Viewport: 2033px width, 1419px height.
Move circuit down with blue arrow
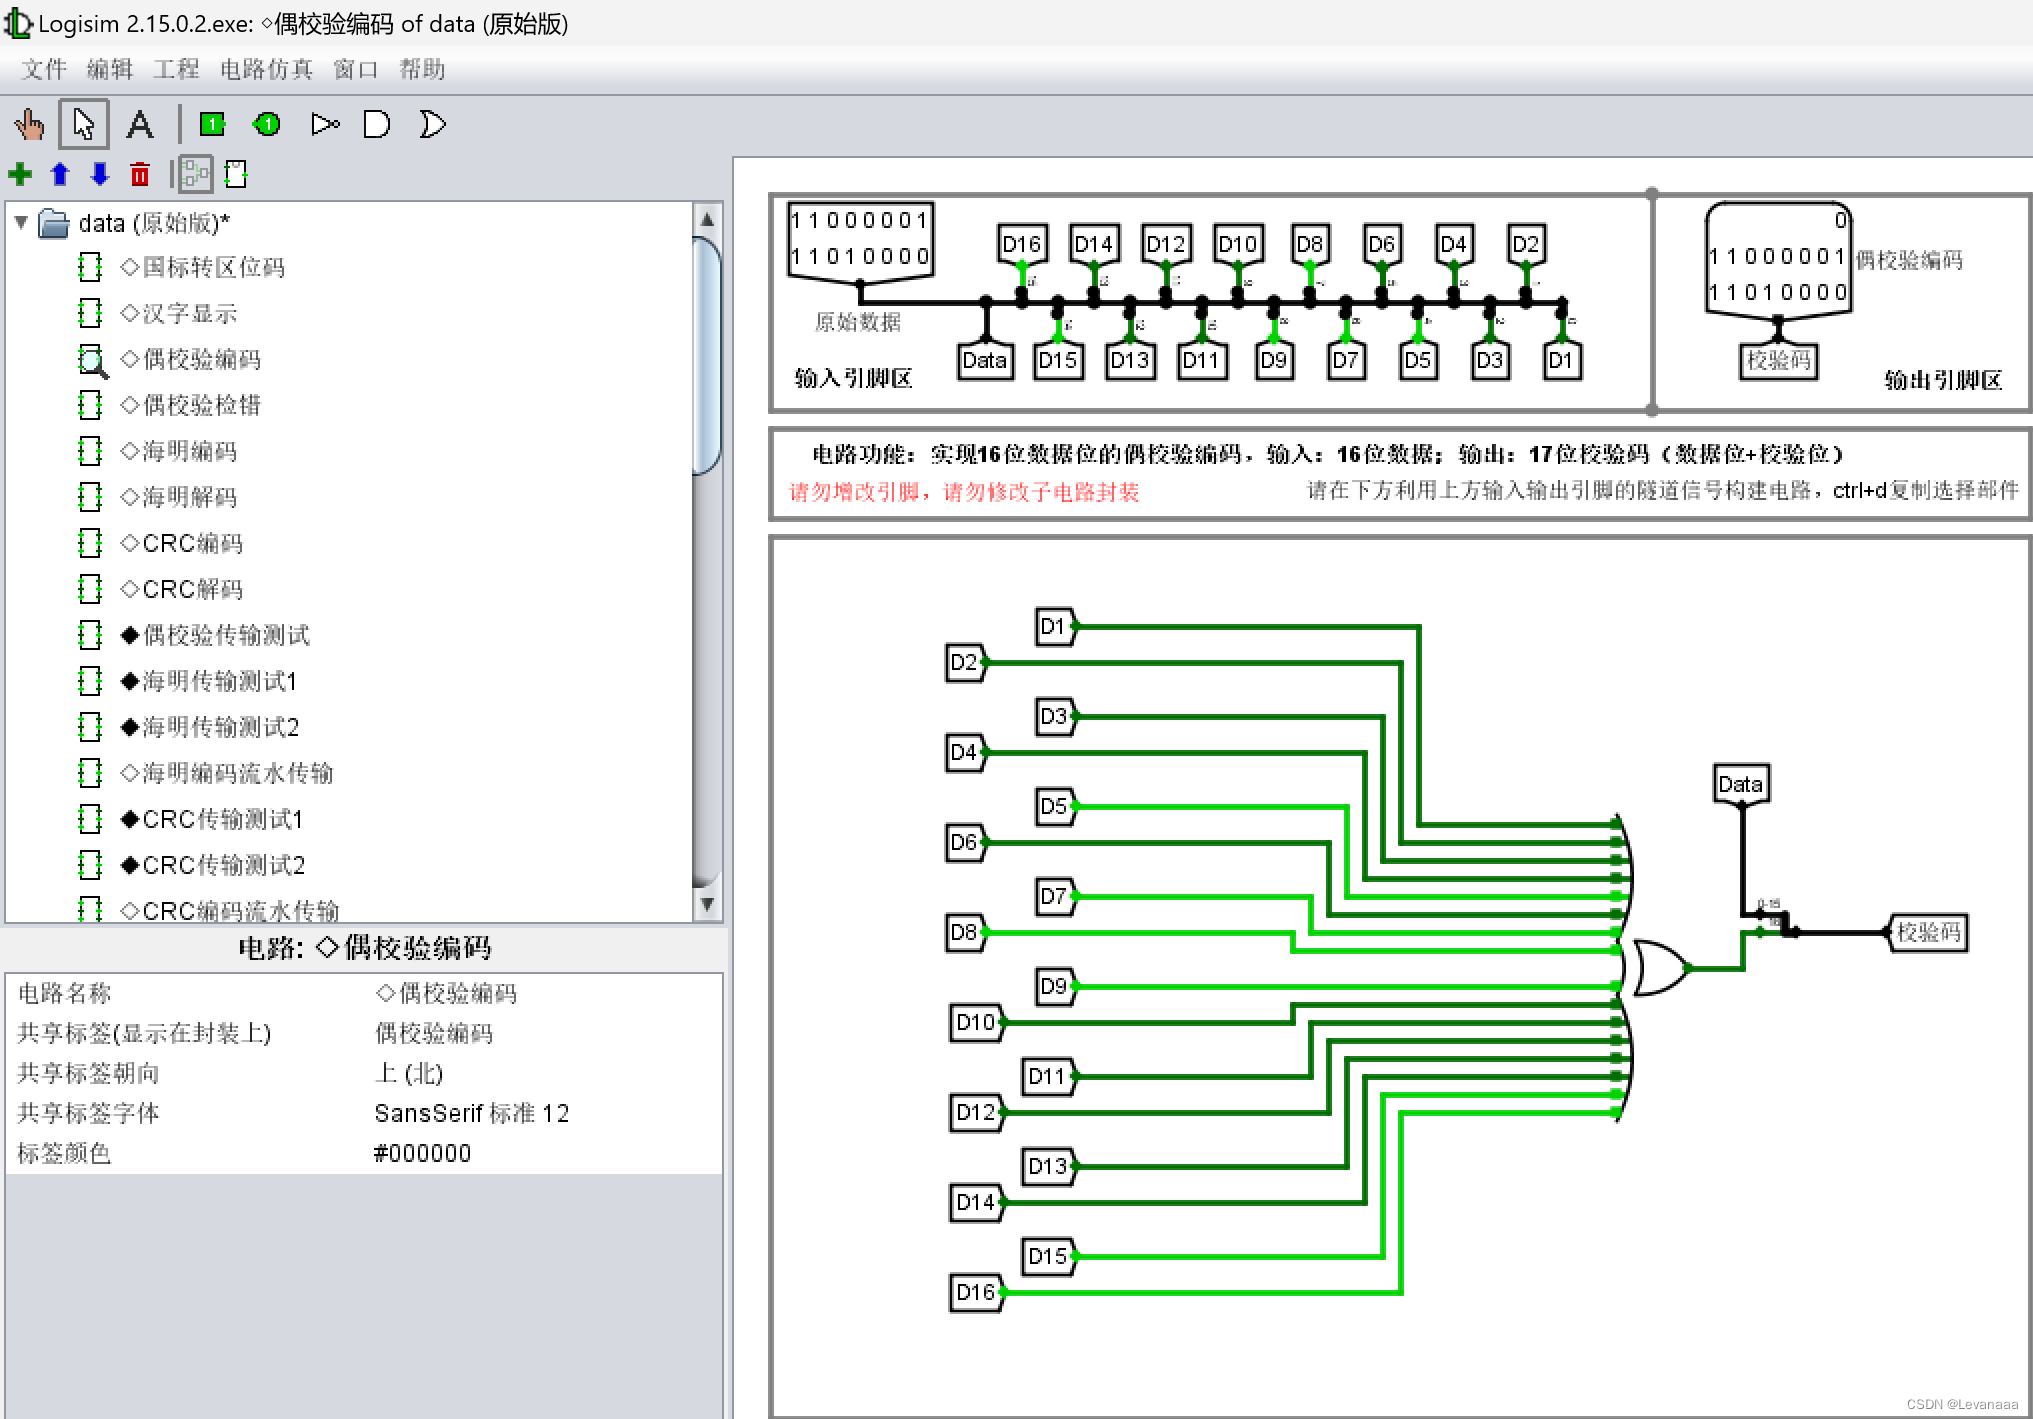[x=99, y=175]
